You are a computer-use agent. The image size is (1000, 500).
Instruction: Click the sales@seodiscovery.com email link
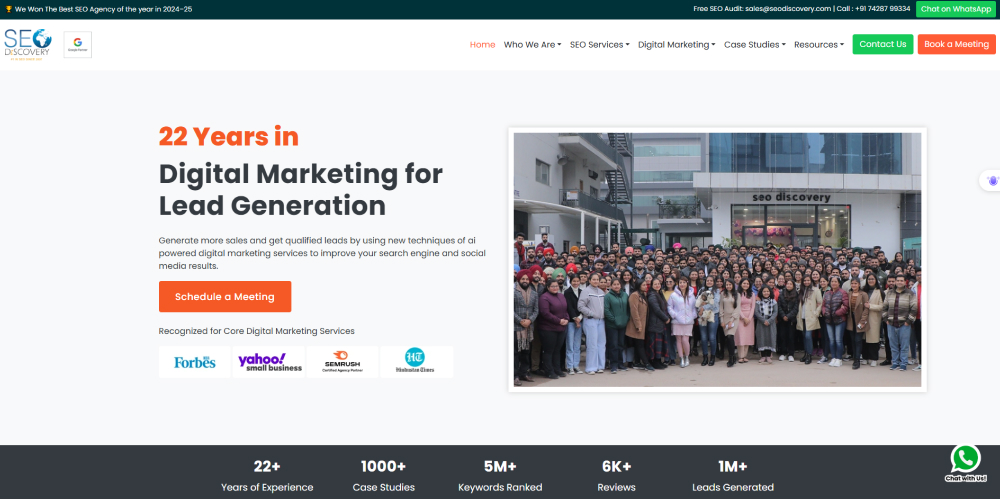(x=787, y=9)
